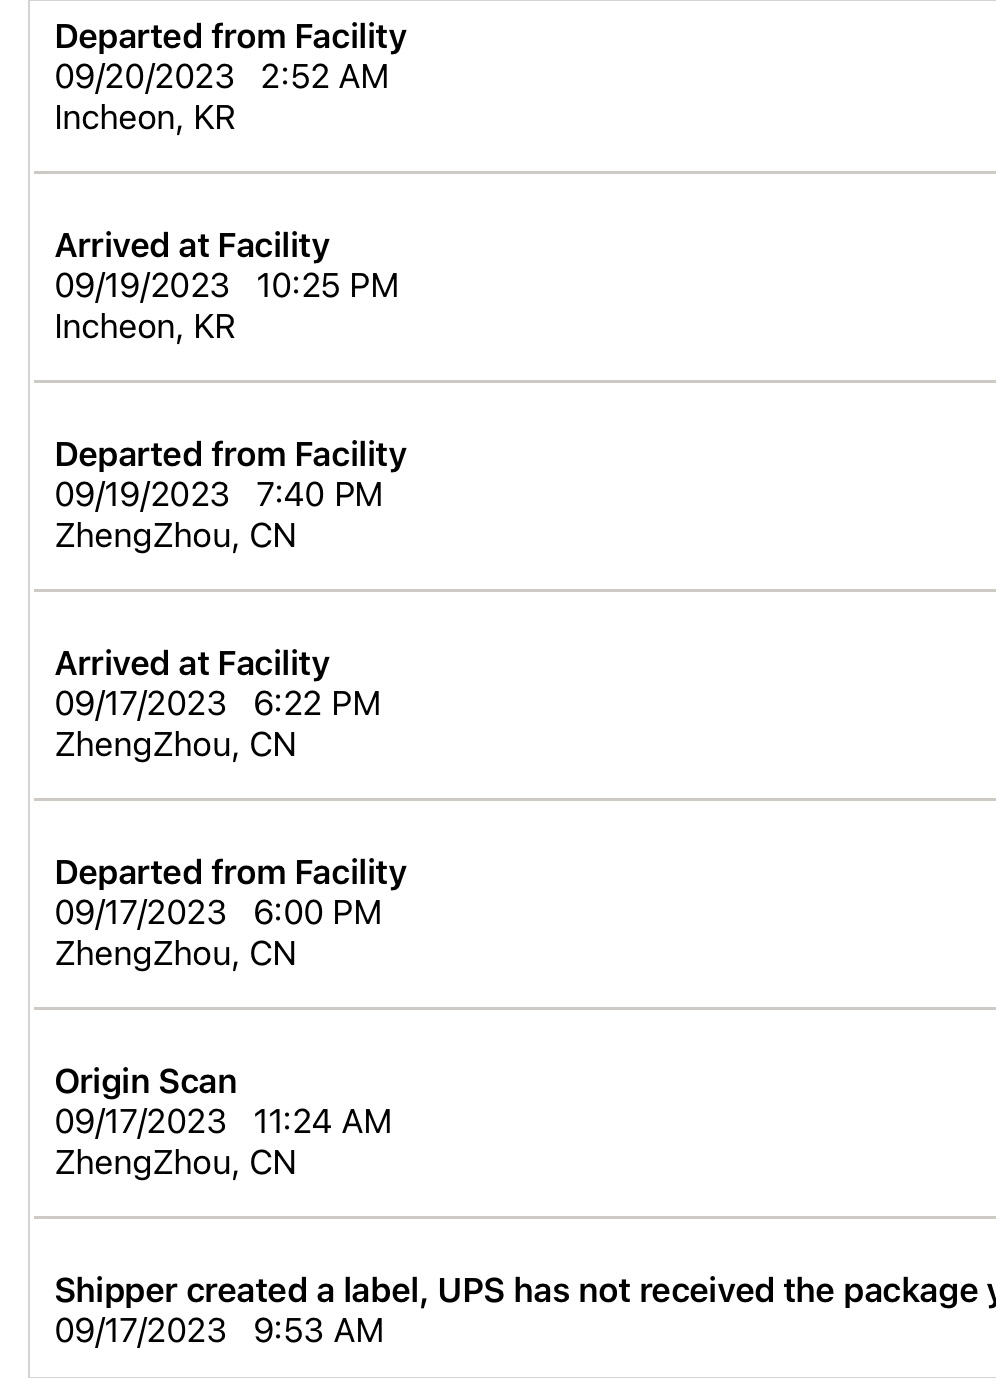Tap the 2:52 AM Departed from Facility heading
The width and height of the screenshot is (996, 1378).
(230, 37)
